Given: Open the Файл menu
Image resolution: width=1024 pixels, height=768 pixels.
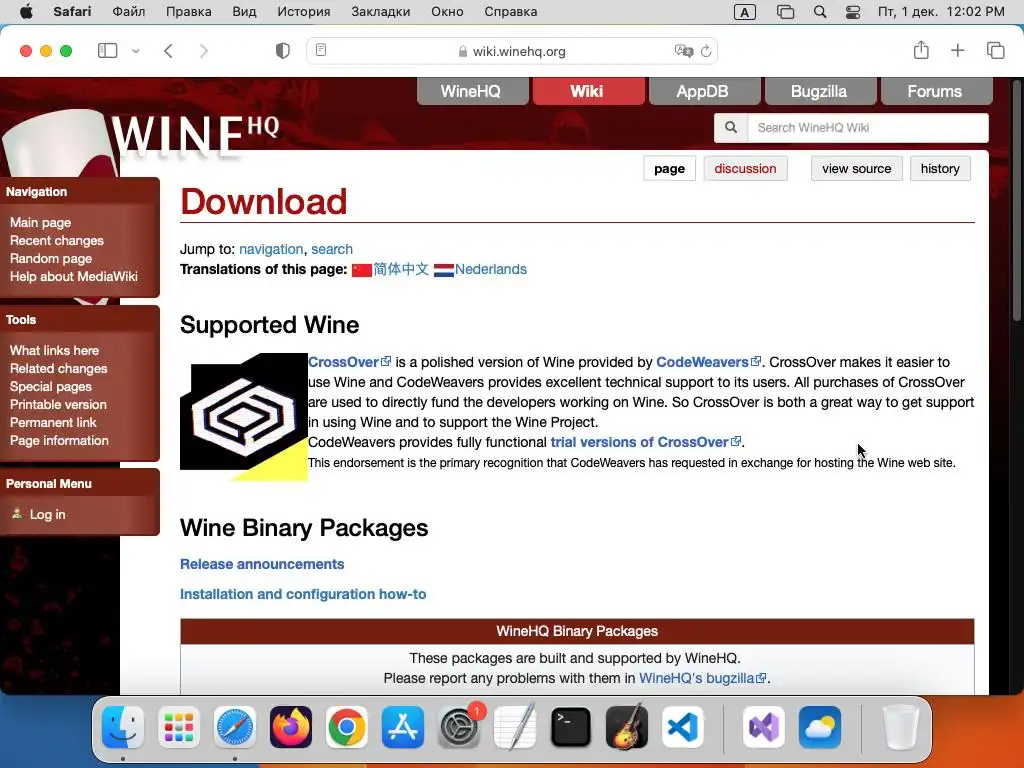Looking at the screenshot, I should (129, 12).
